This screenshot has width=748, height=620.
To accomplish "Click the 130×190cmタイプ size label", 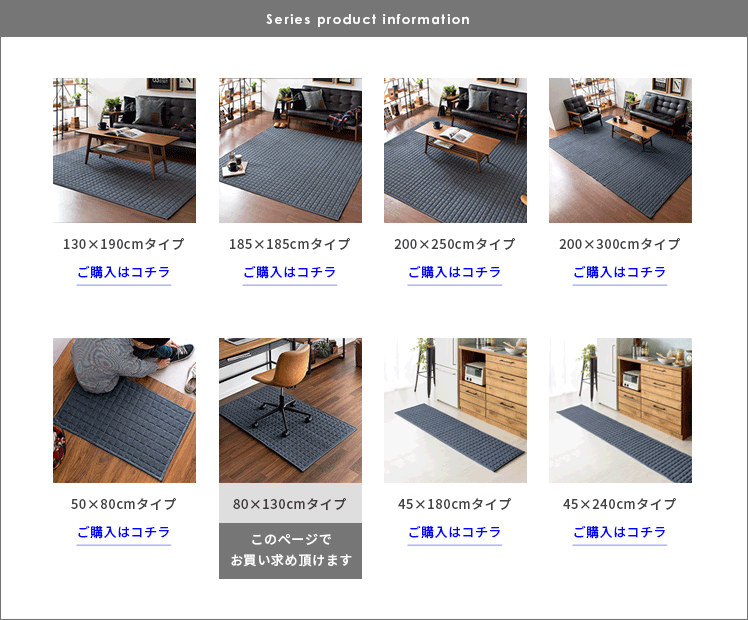I will click(x=124, y=244).
